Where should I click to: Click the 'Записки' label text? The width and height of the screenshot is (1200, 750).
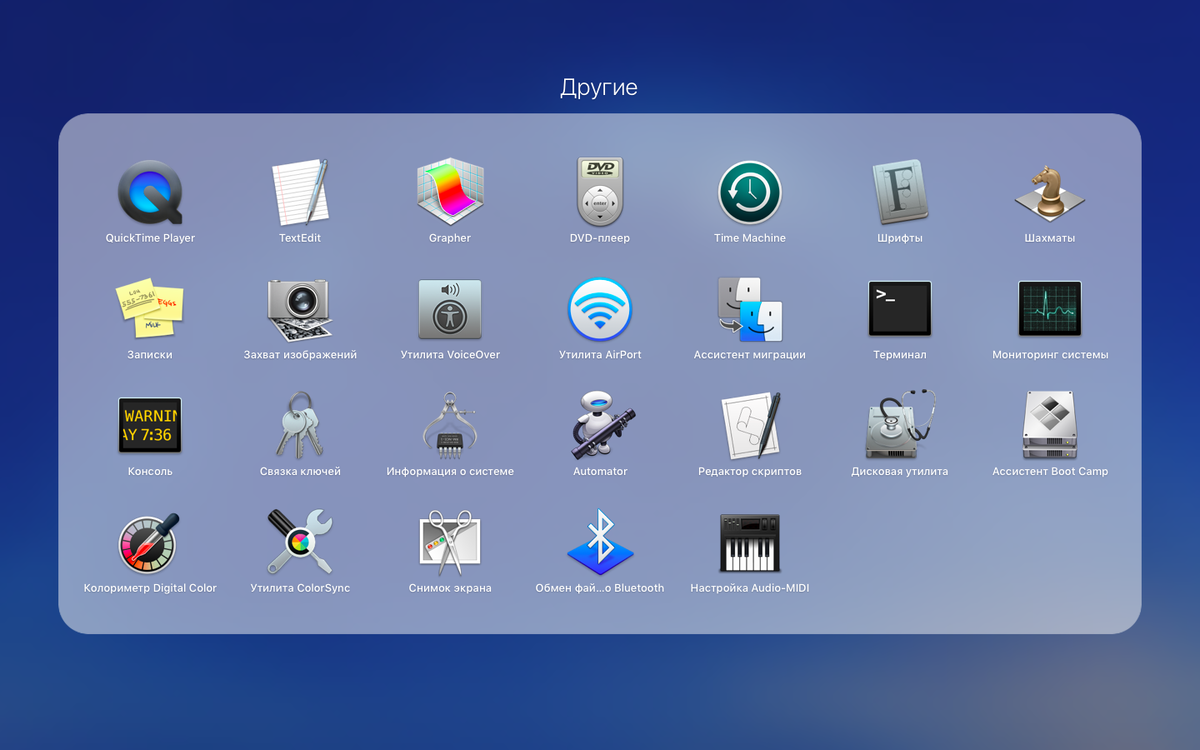point(150,355)
